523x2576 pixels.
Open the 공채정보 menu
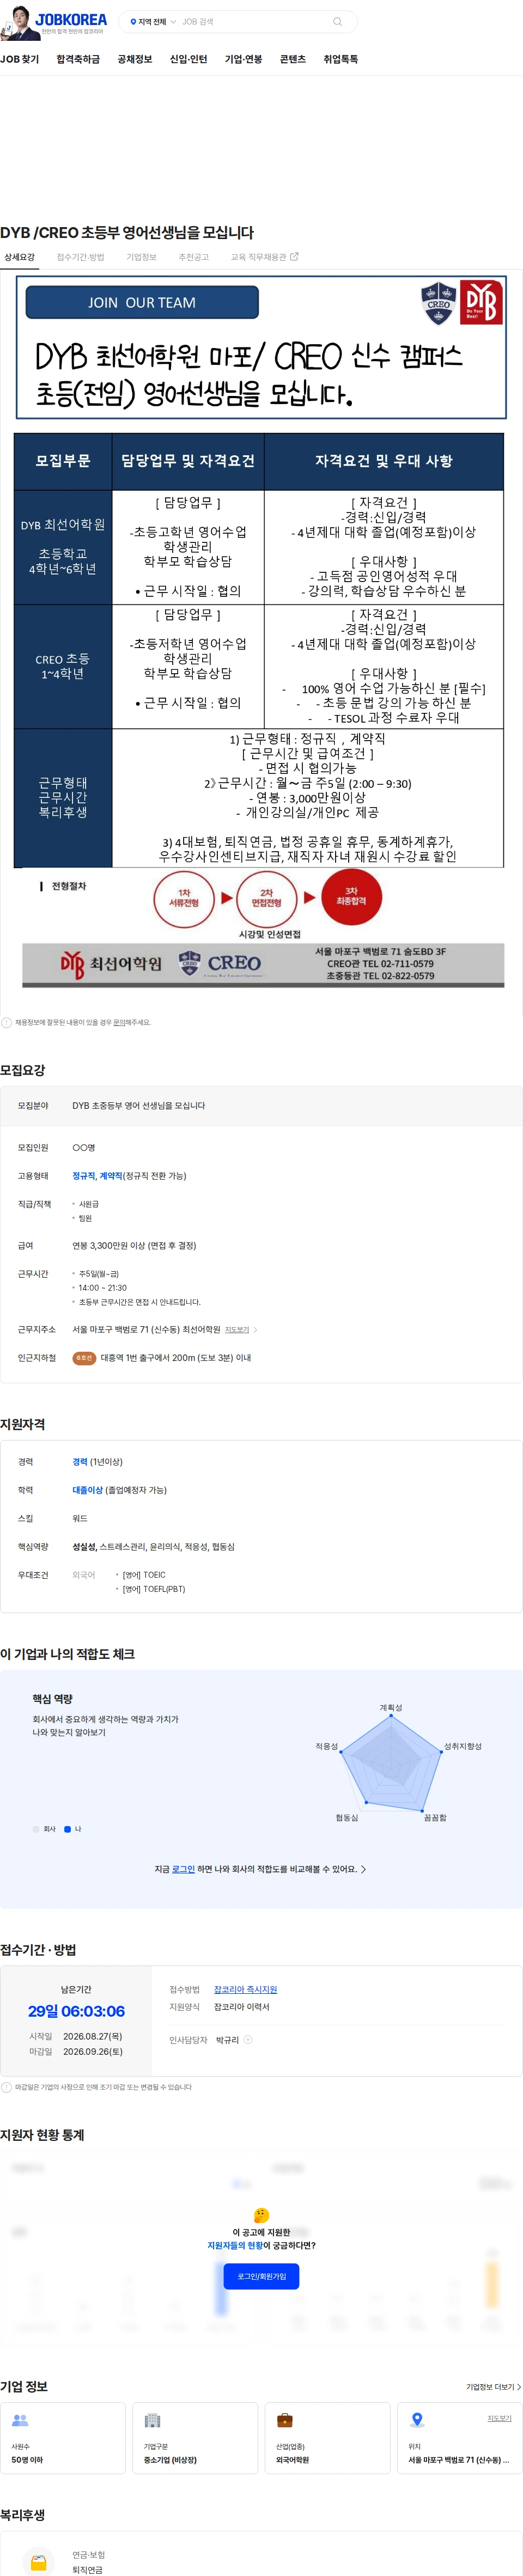[135, 59]
